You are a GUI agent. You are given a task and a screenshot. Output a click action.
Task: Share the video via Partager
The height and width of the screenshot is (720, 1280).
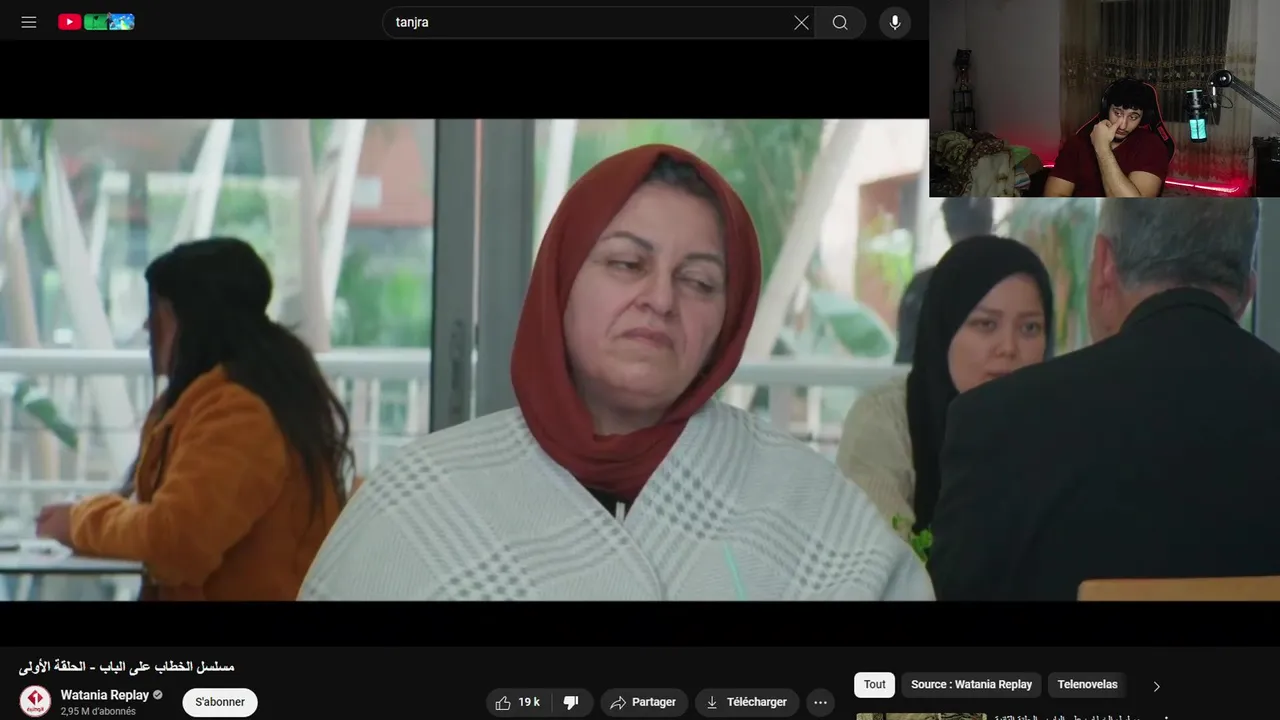click(x=644, y=702)
